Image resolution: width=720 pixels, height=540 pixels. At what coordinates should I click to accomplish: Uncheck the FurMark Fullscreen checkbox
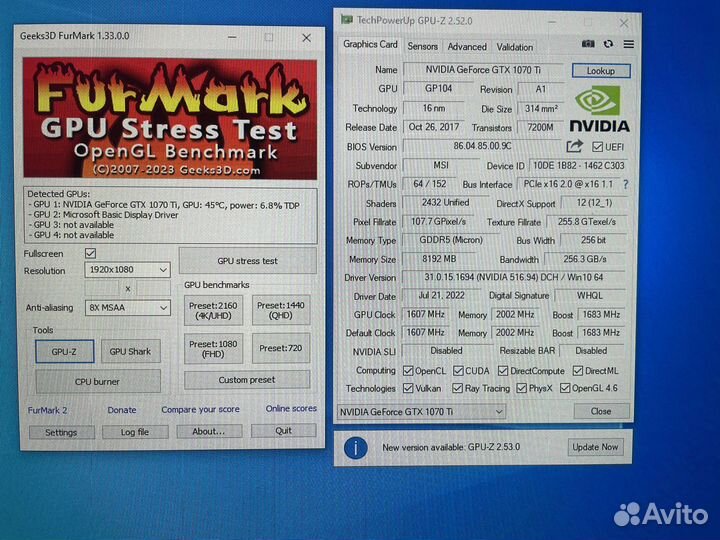click(90, 253)
